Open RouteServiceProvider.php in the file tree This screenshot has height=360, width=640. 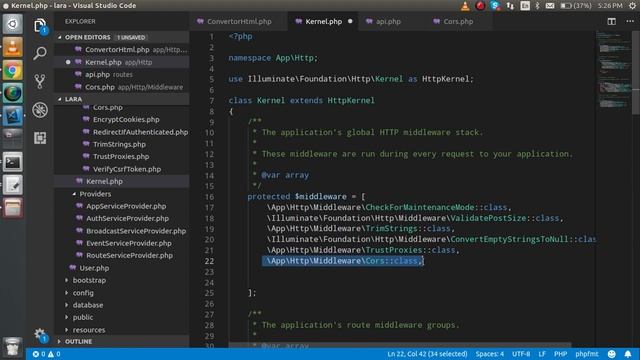click(122, 256)
